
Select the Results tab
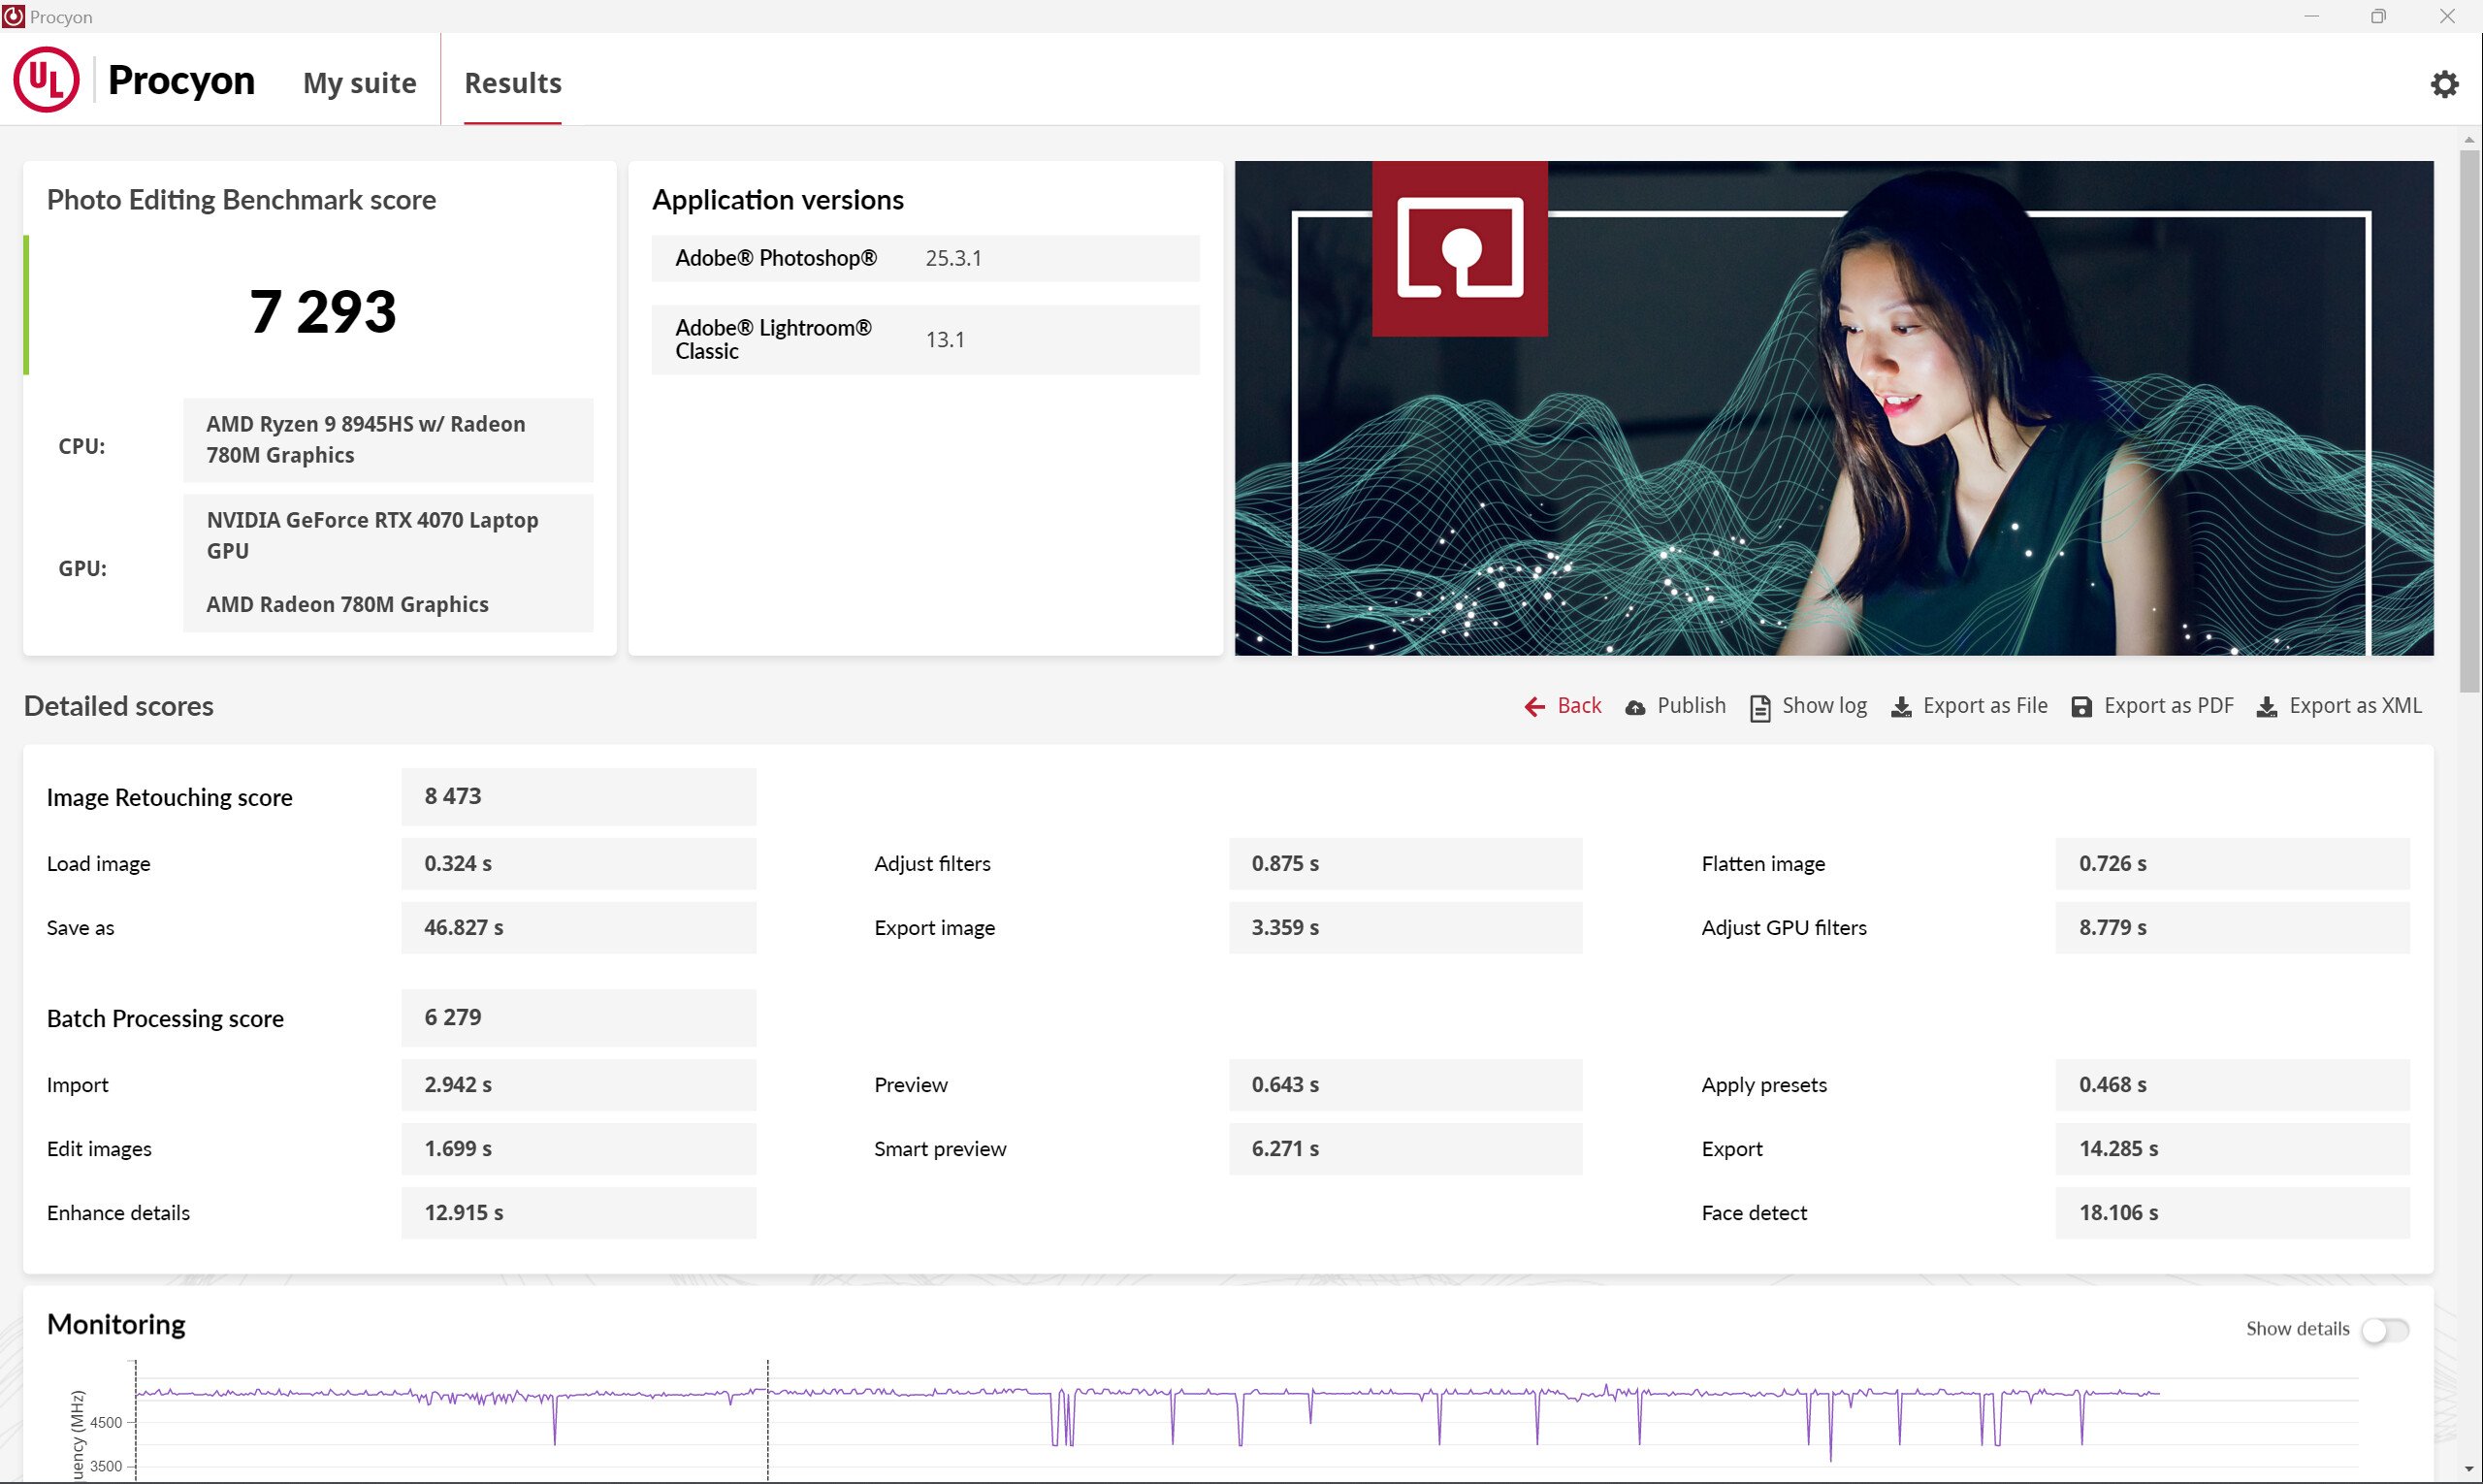click(x=512, y=83)
